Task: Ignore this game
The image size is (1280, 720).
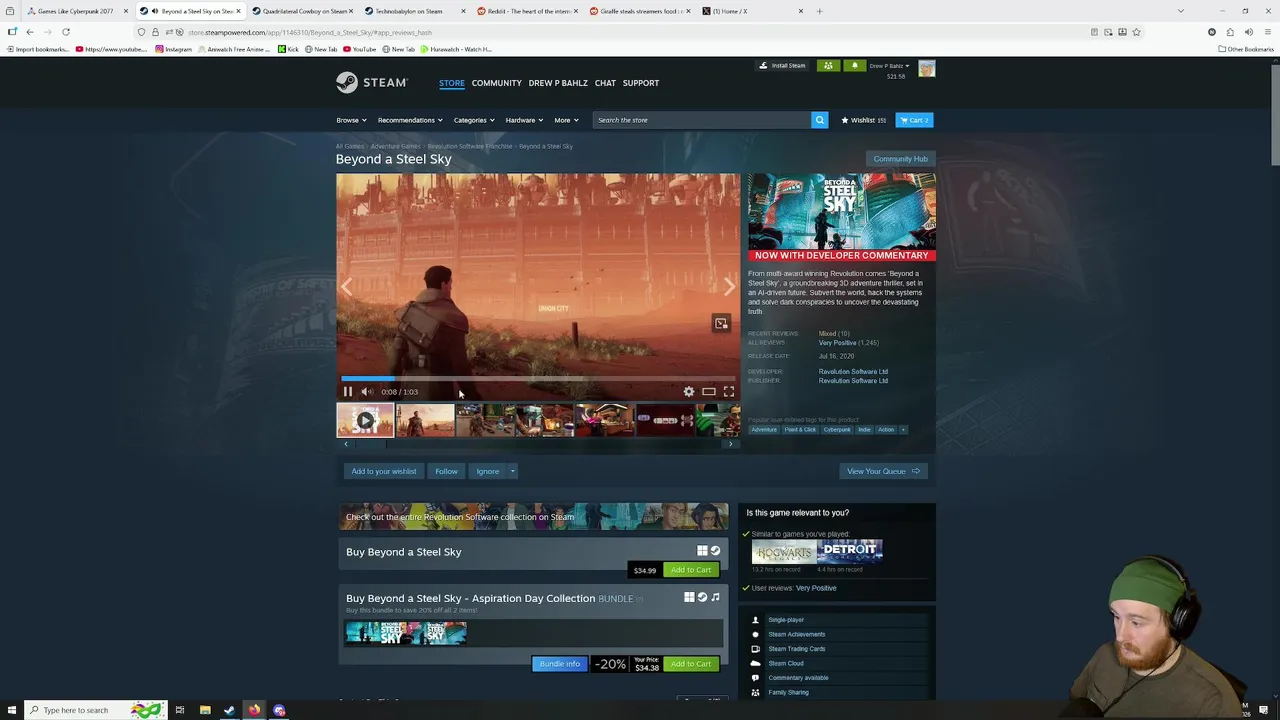Action: click(x=487, y=471)
